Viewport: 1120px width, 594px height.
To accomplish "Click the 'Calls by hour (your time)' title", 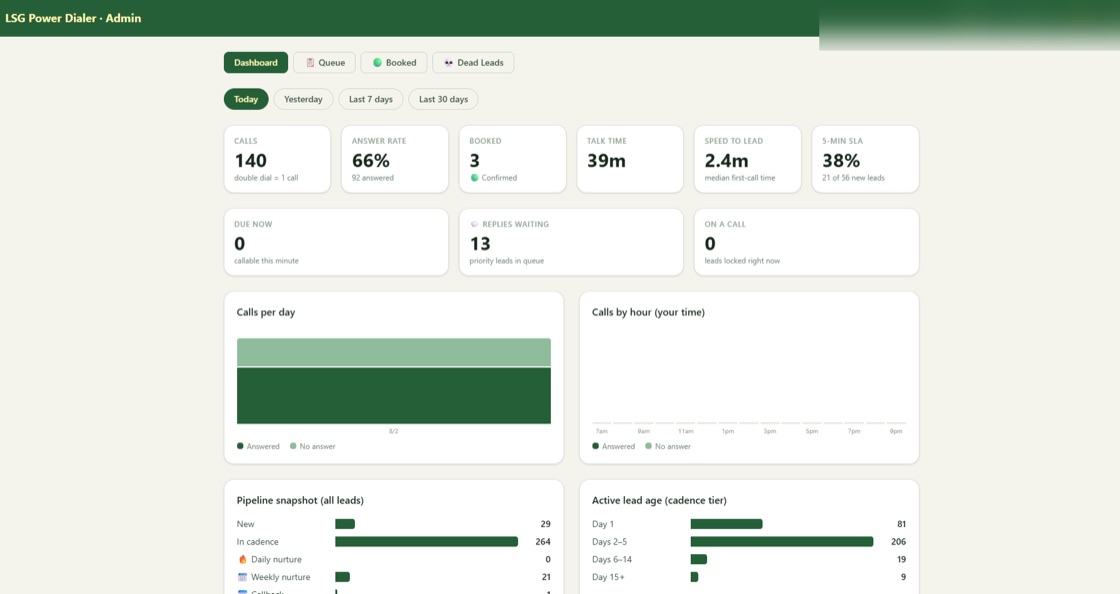I will click(648, 312).
